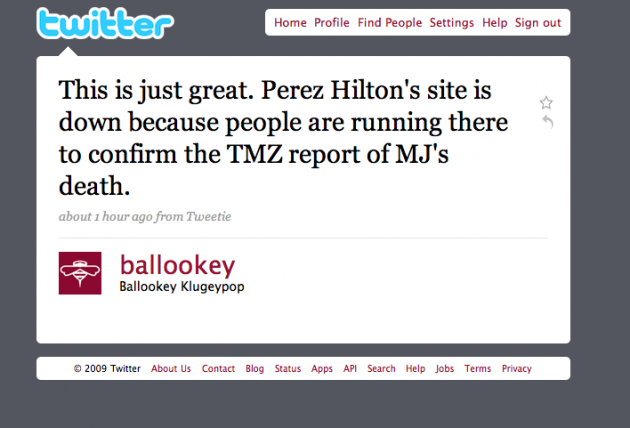The width and height of the screenshot is (630, 428).
Task: Favorite this tweet with the star icon
Action: (x=546, y=103)
